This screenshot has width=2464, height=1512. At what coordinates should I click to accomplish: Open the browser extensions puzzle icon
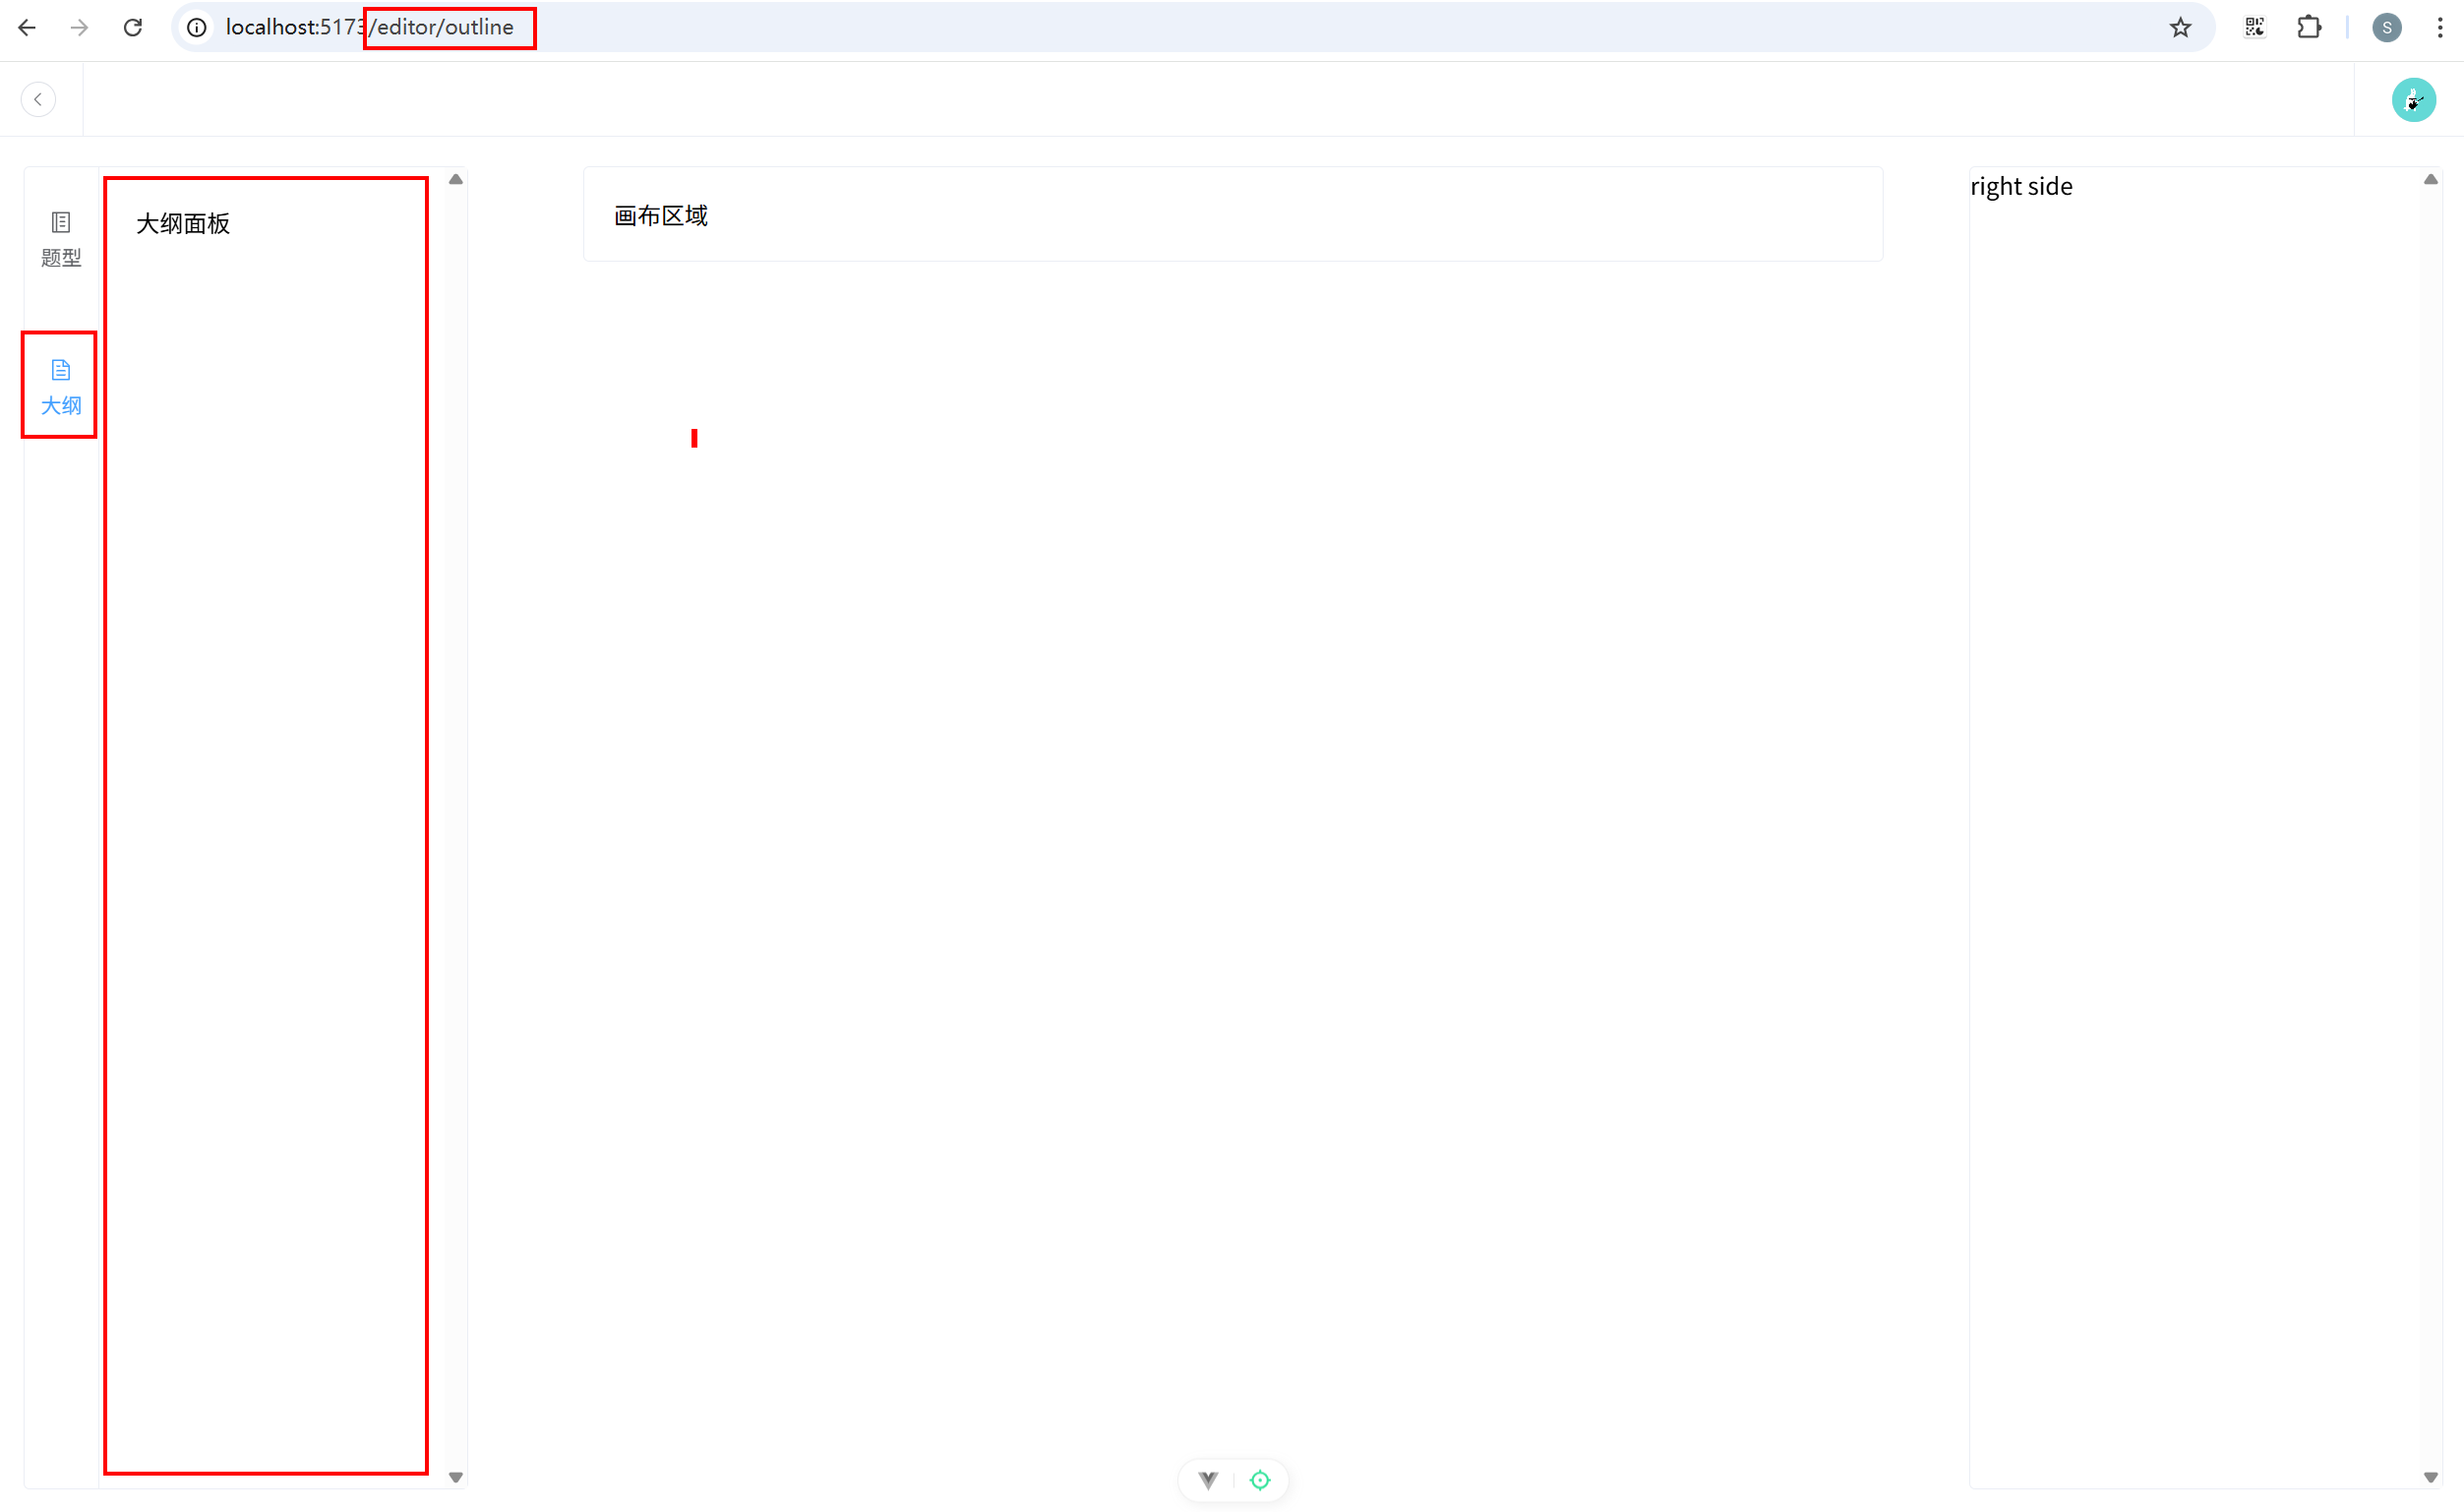(x=2309, y=27)
